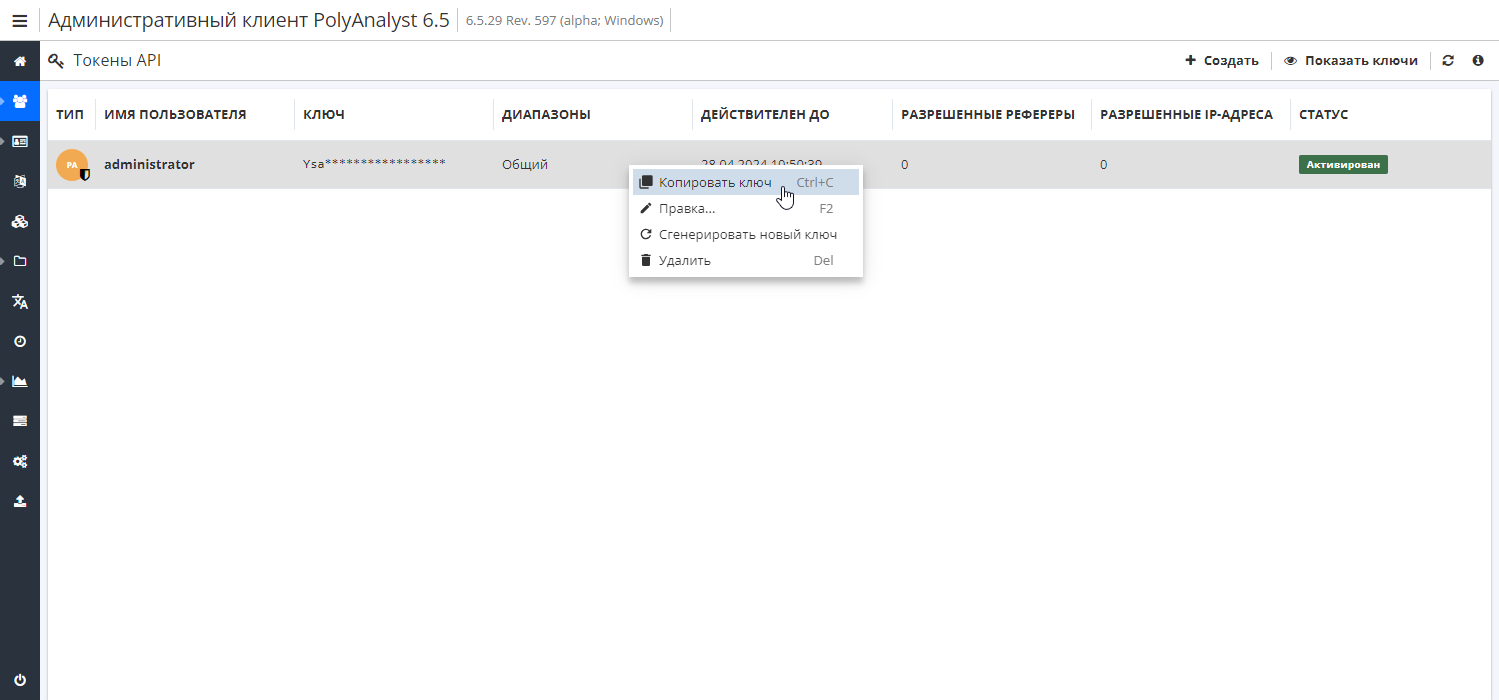
Task: Choose Правка... from context menu
Action: click(746, 208)
